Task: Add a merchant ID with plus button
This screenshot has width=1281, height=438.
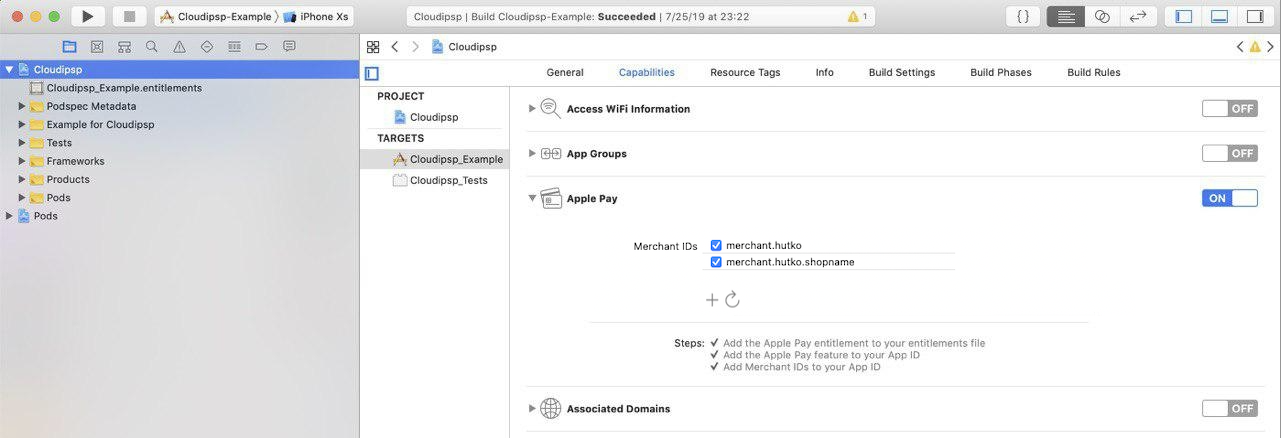Action: click(x=712, y=299)
